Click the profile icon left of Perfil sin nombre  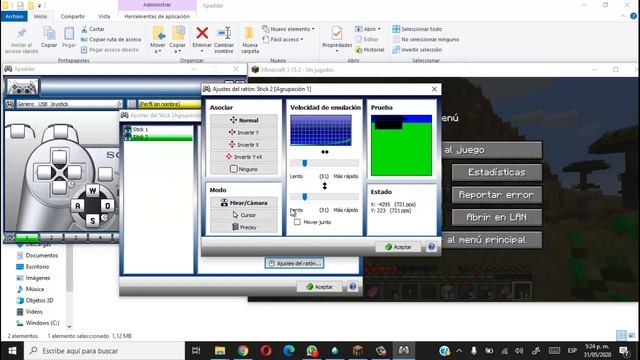tap(132, 104)
